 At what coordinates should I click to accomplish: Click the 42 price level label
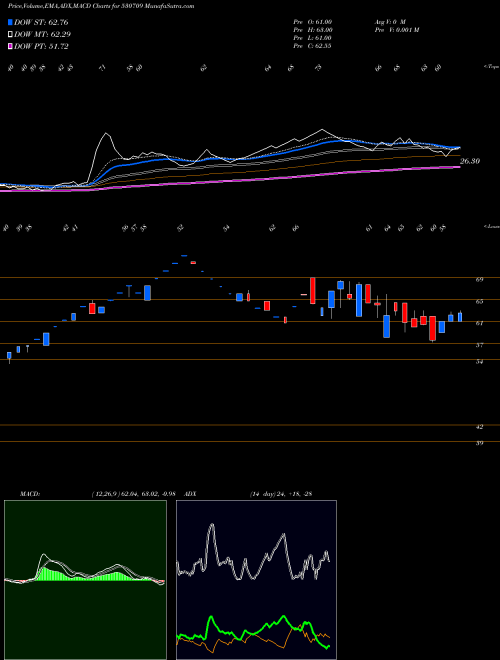tap(479, 427)
